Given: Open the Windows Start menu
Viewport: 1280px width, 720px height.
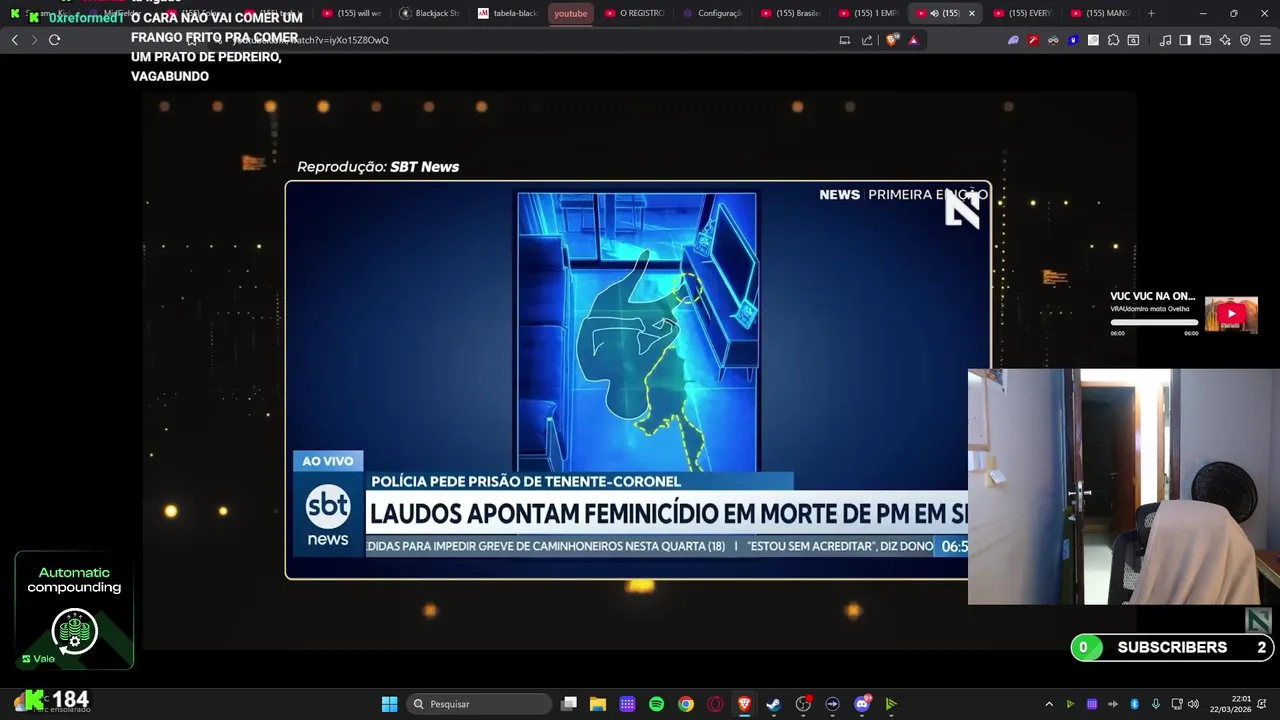Looking at the screenshot, I should point(389,704).
